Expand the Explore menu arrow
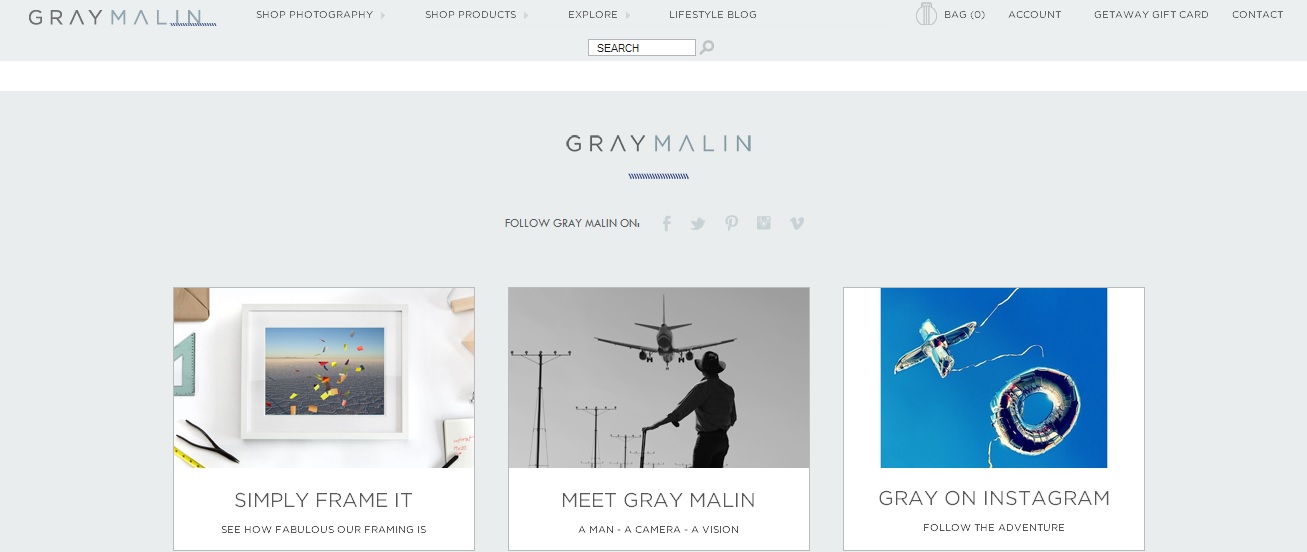1307x552 pixels. [628, 15]
